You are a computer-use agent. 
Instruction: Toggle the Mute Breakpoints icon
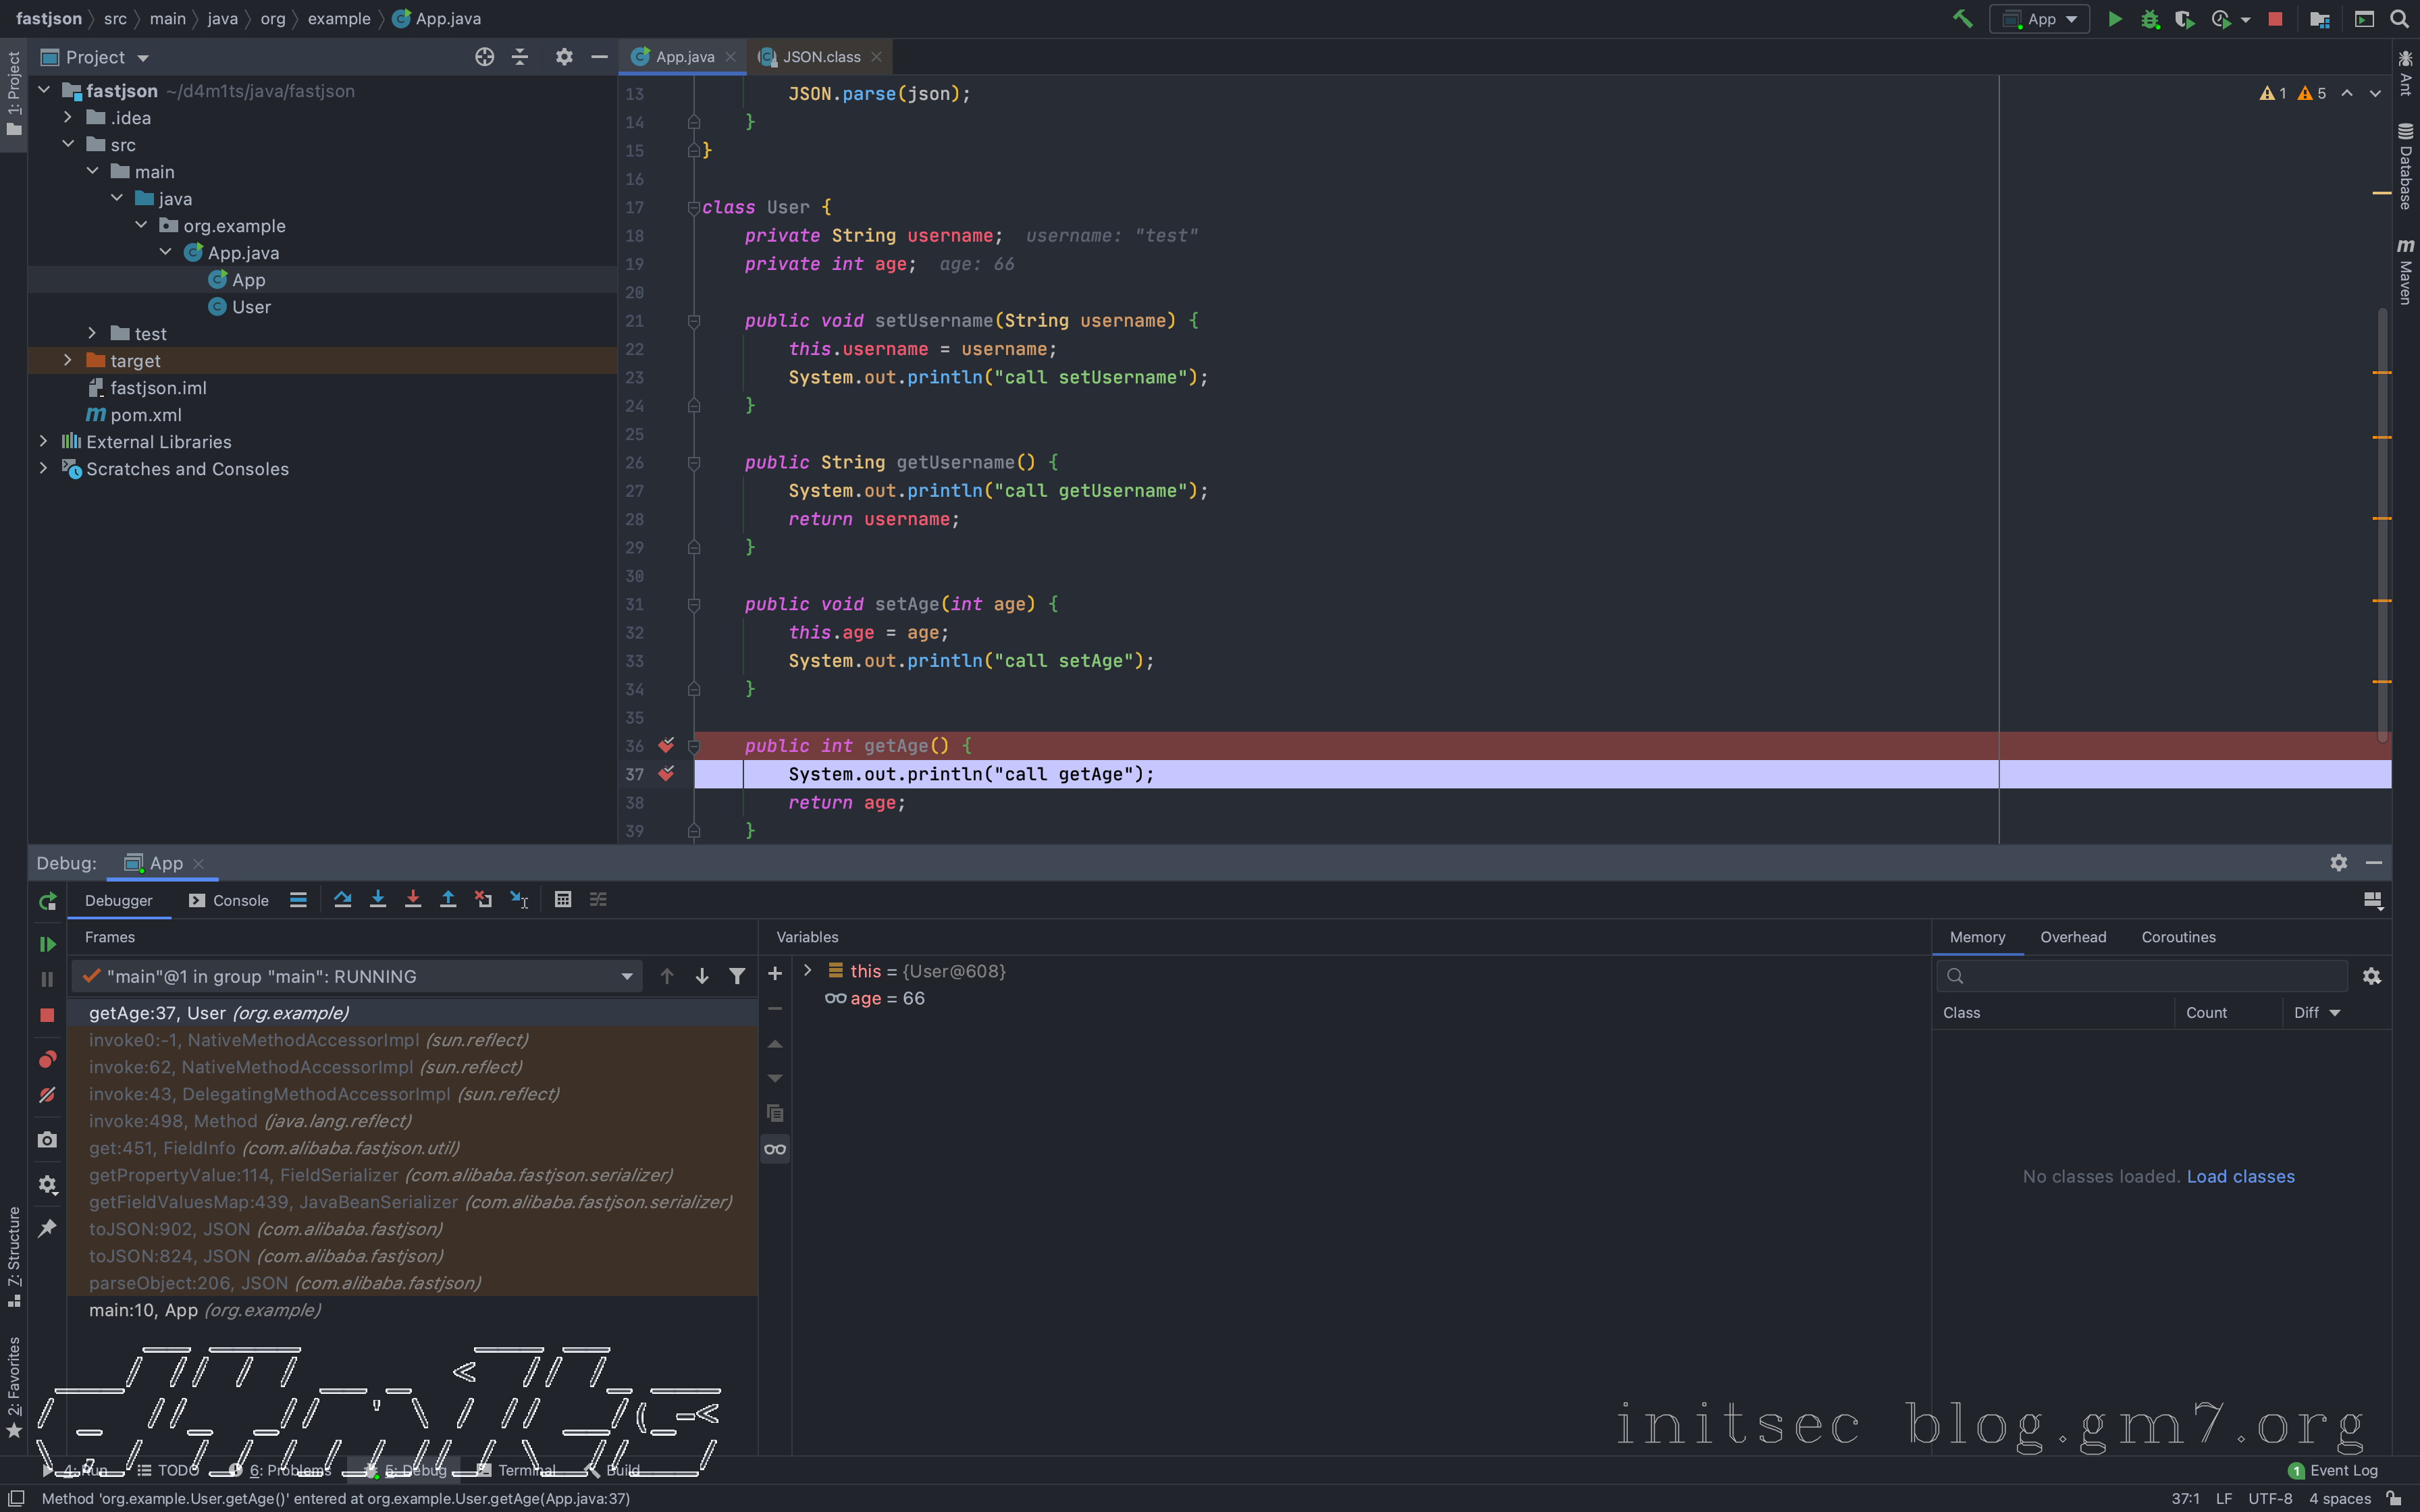click(x=47, y=1095)
